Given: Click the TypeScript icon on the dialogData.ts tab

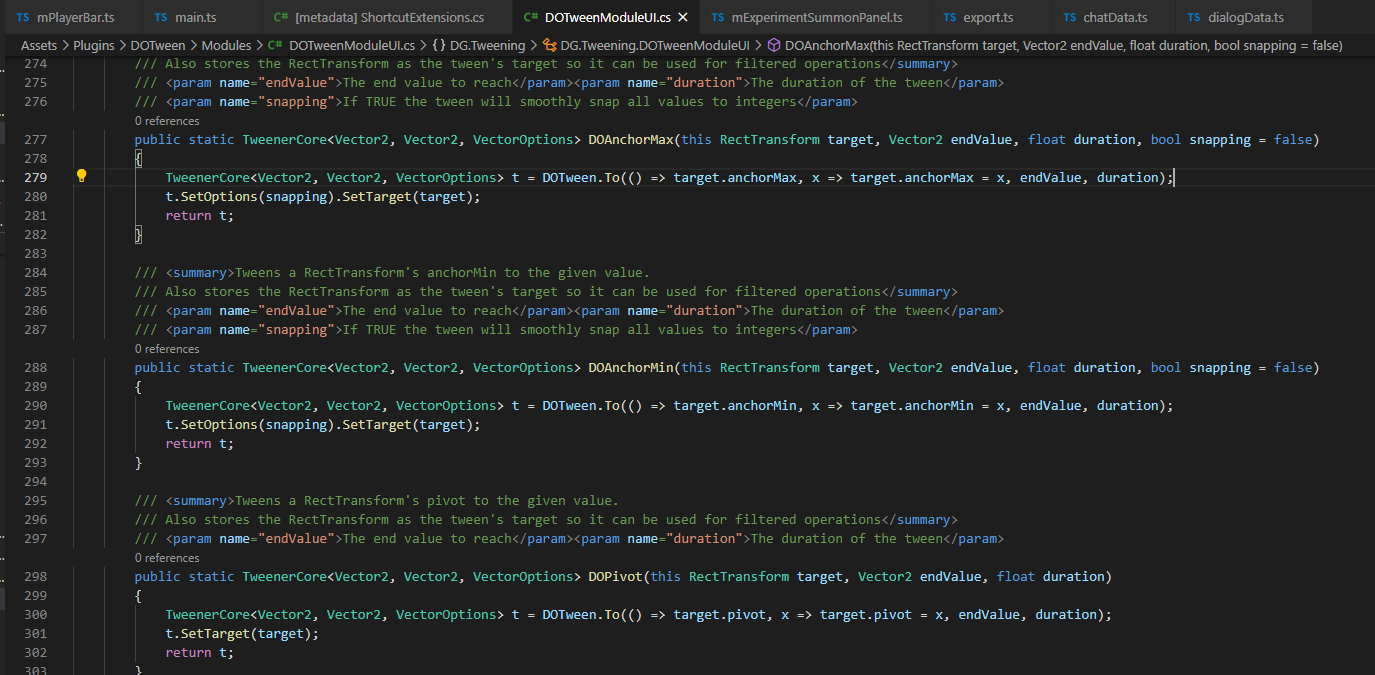Looking at the screenshot, I should click(1194, 16).
